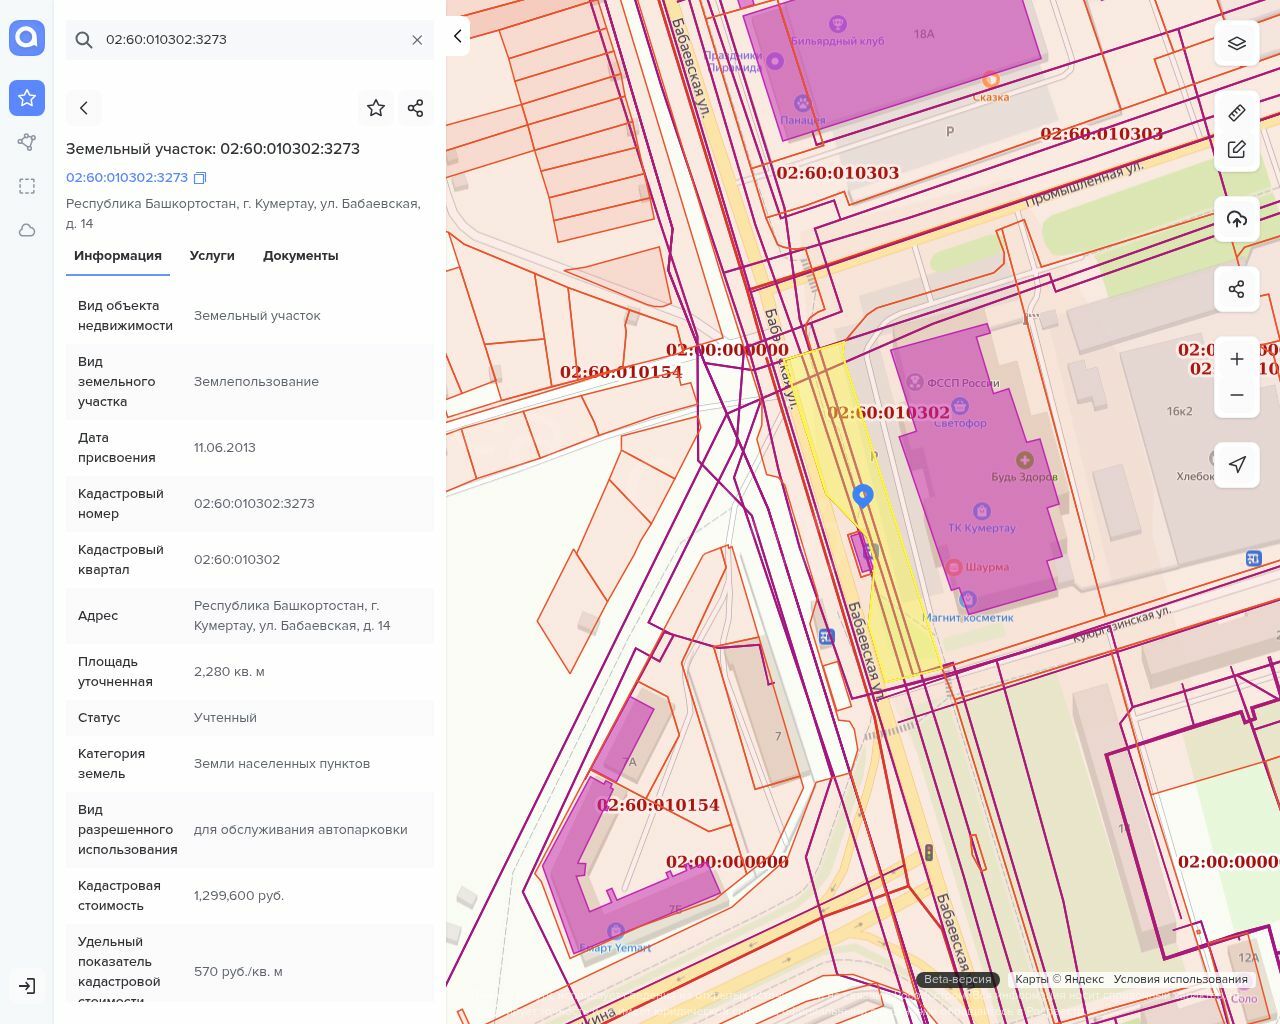Add parcel to favorites with star

pyautogui.click(x=376, y=108)
